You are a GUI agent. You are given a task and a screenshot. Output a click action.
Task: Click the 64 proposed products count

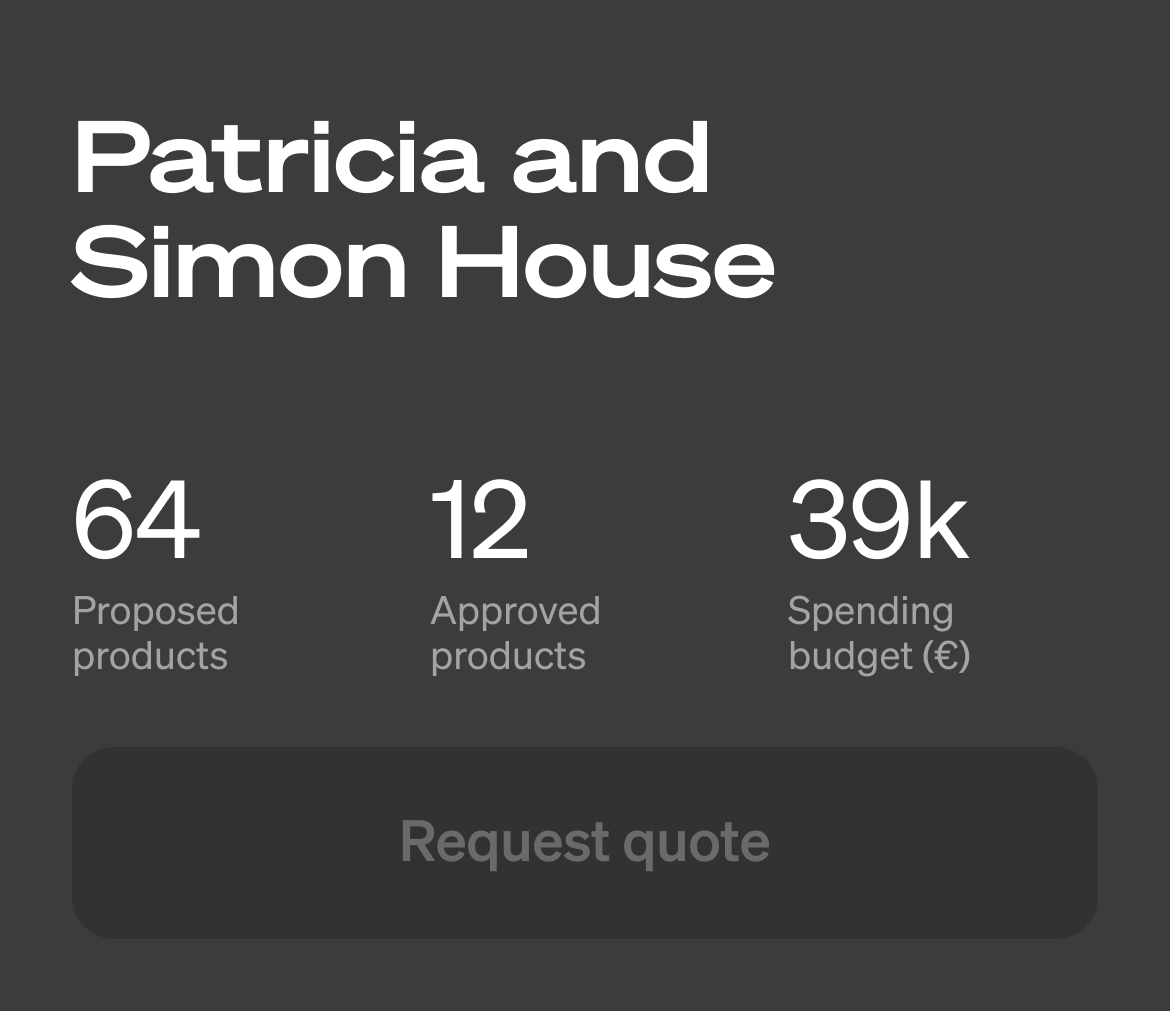click(x=136, y=521)
